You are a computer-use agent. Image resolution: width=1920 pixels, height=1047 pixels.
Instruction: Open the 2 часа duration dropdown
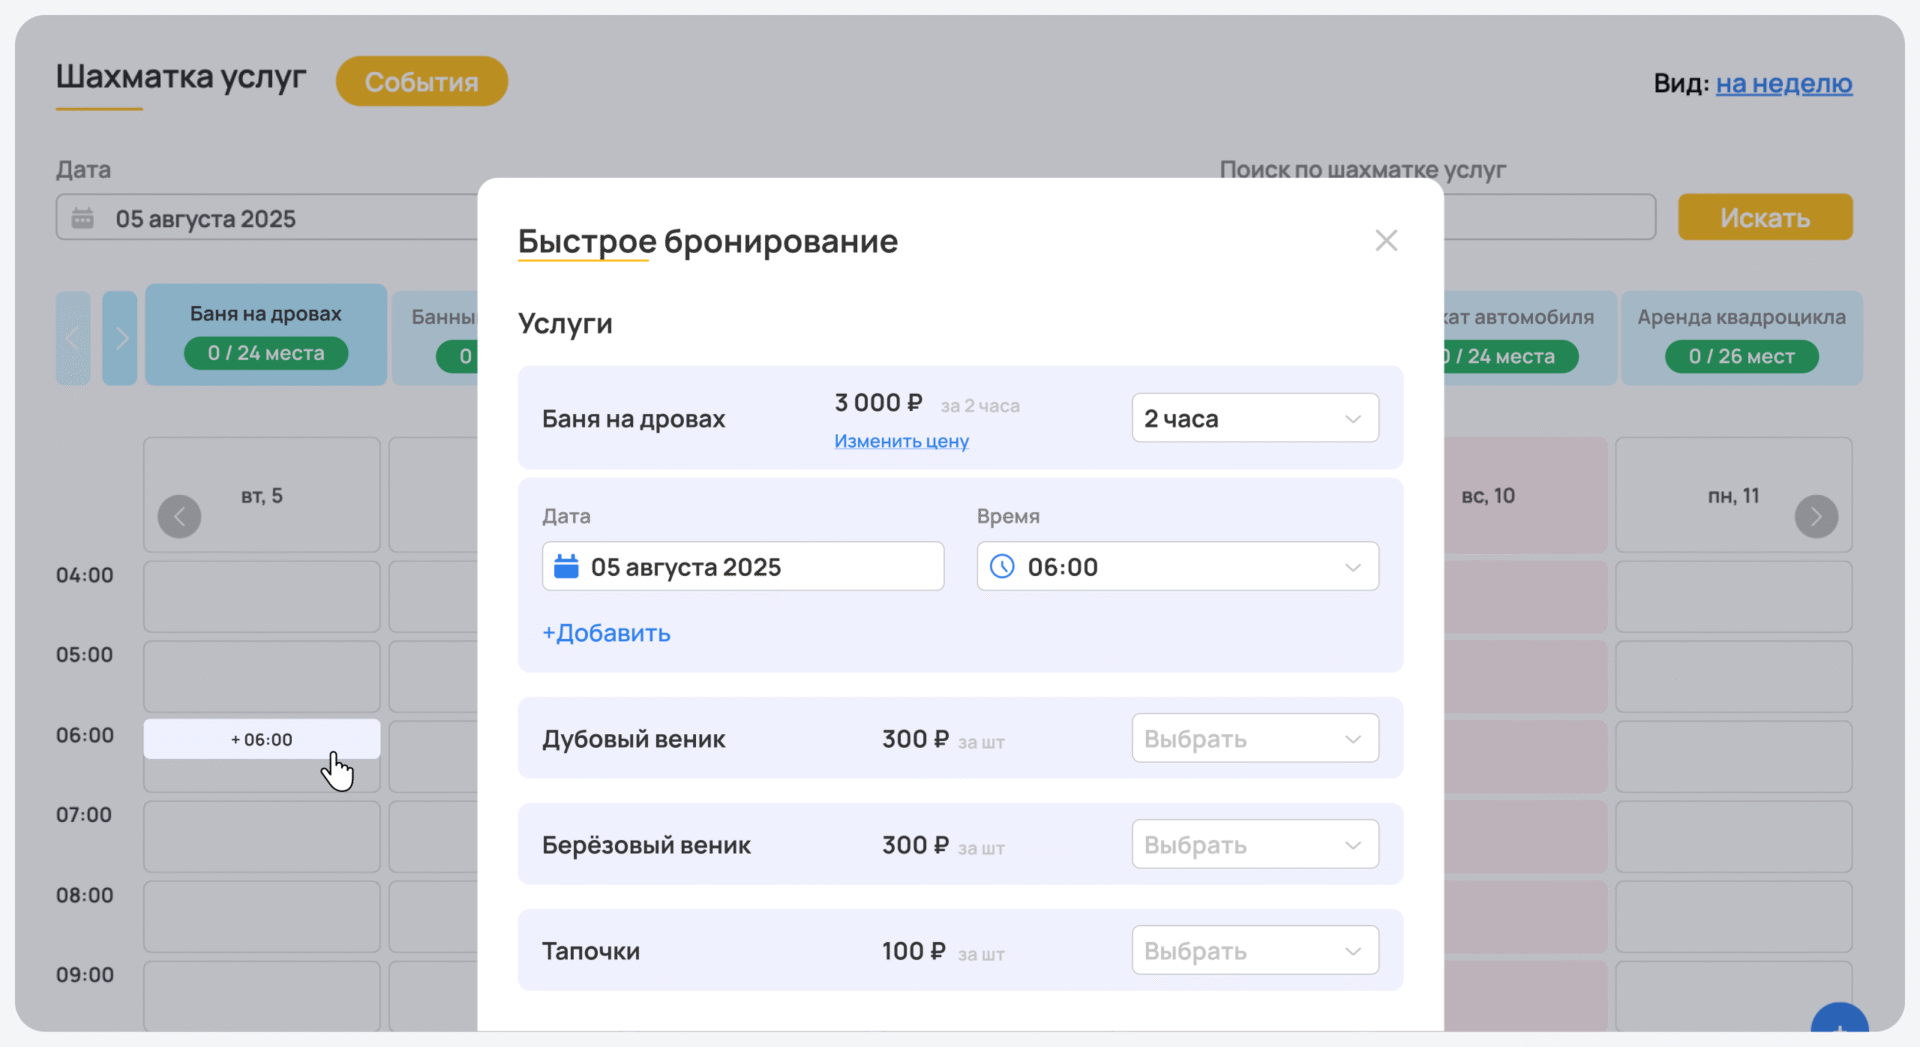(x=1254, y=418)
